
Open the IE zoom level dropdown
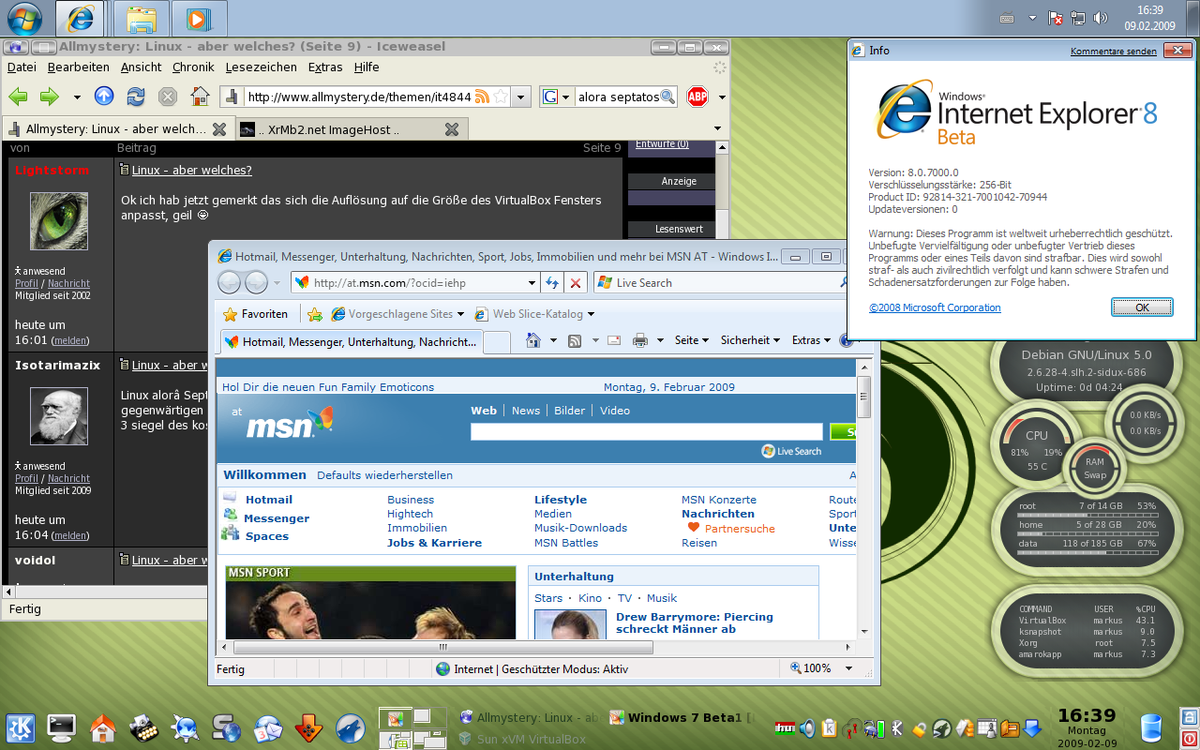[849, 668]
